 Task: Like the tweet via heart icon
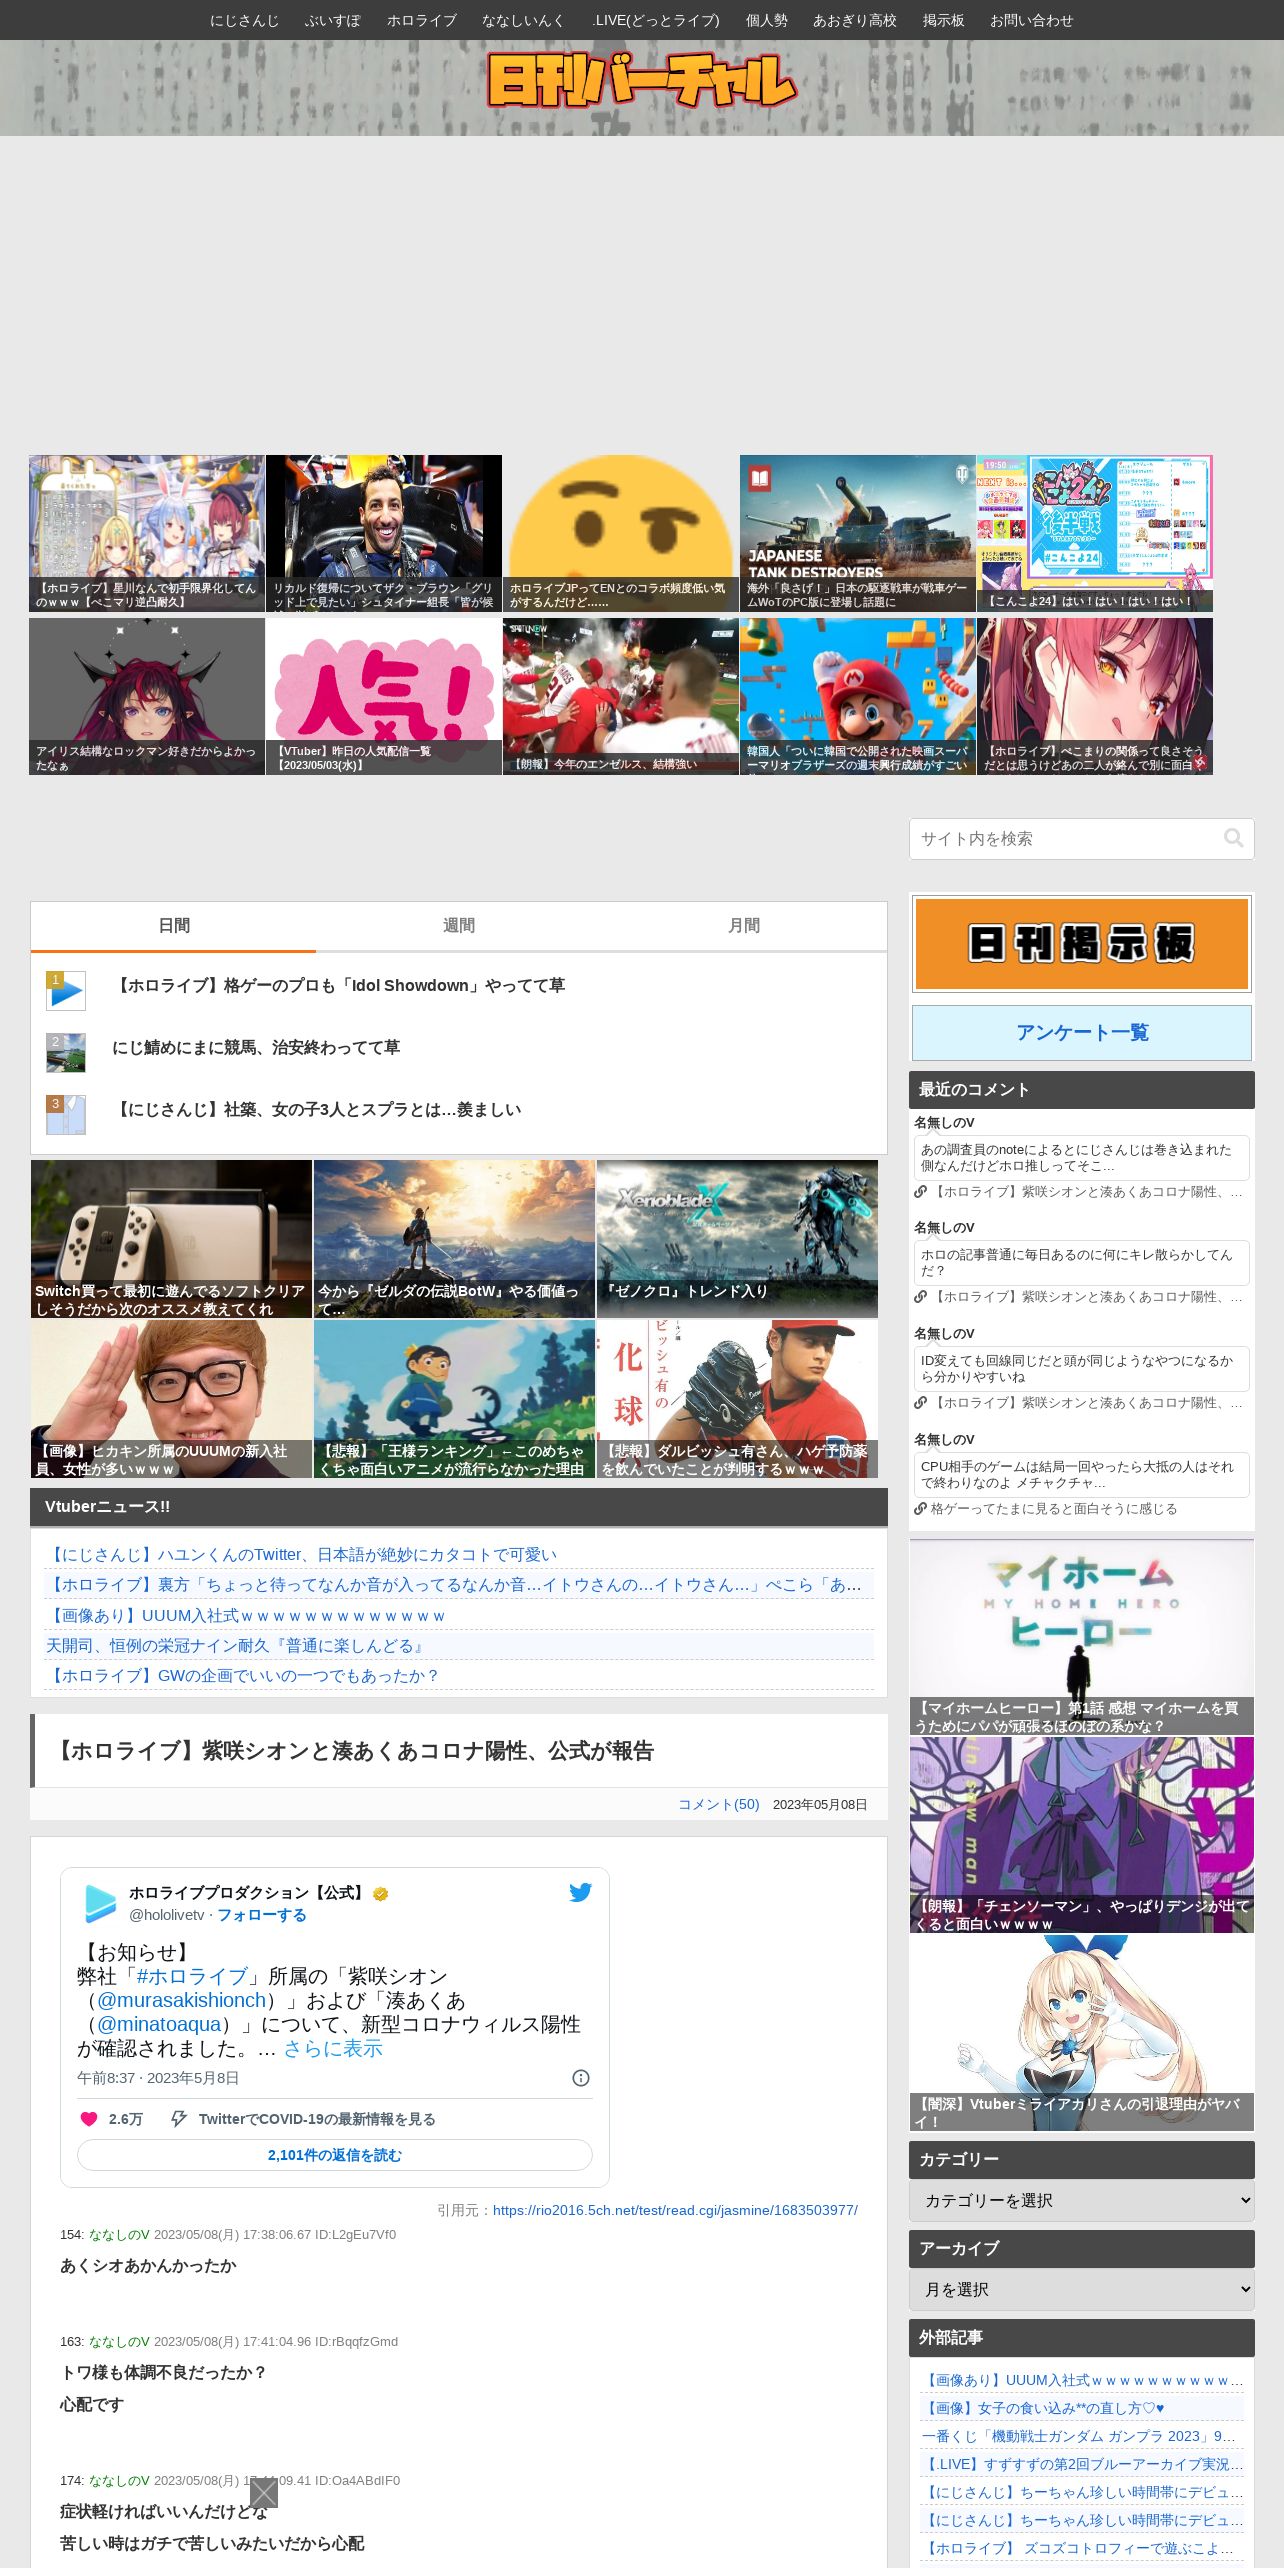(89, 2119)
